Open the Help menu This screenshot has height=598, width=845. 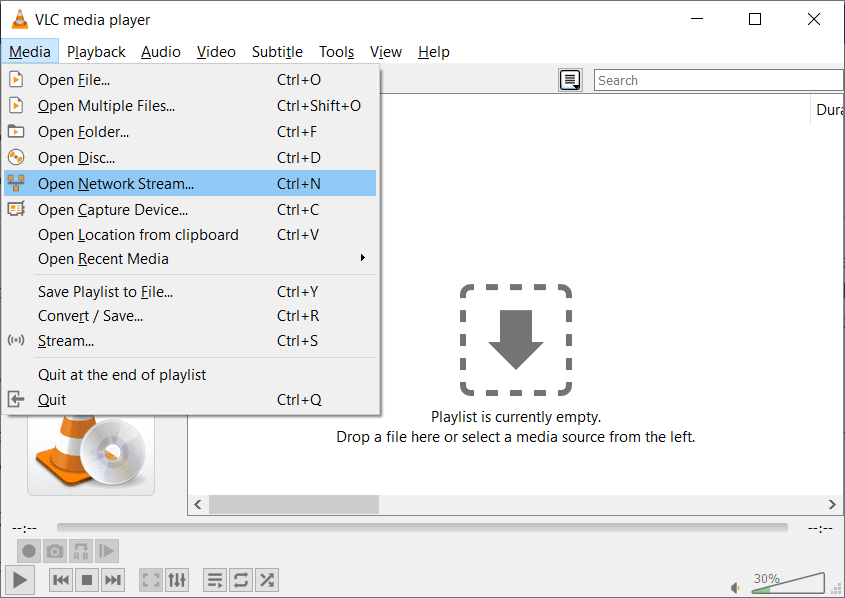point(434,52)
